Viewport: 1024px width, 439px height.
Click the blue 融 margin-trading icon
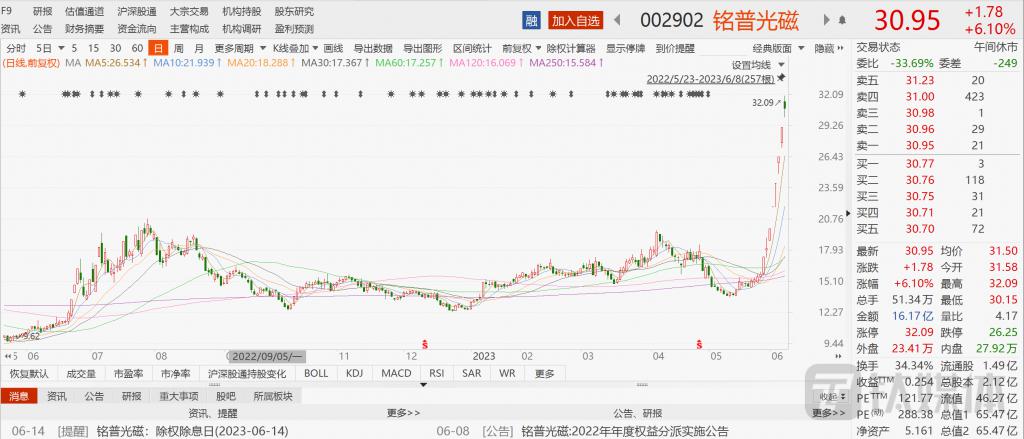coord(532,20)
